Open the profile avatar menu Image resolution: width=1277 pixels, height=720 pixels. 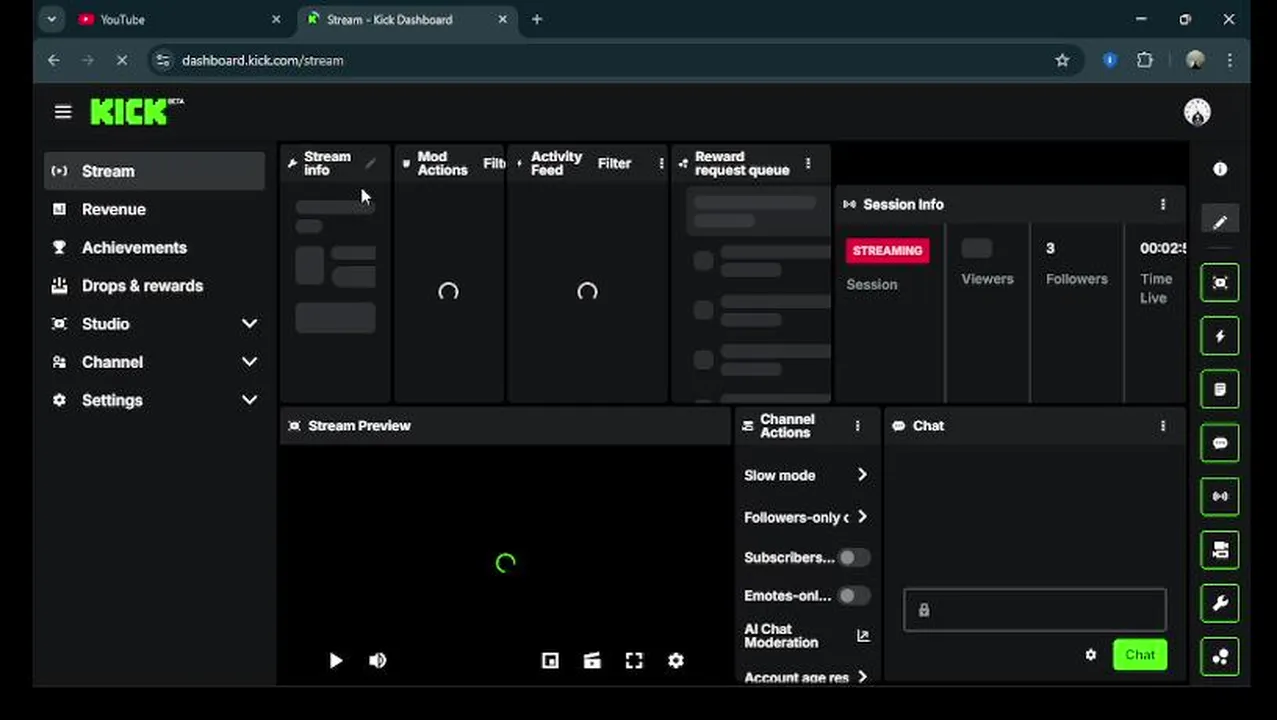1197,112
